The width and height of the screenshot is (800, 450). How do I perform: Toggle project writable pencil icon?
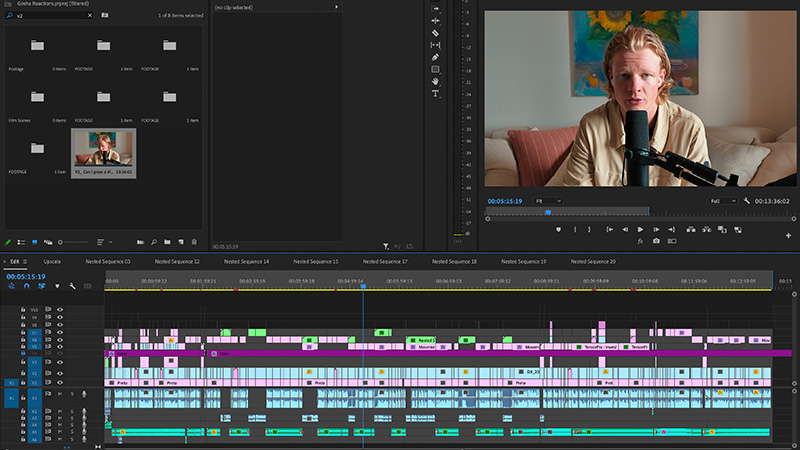point(8,242)
